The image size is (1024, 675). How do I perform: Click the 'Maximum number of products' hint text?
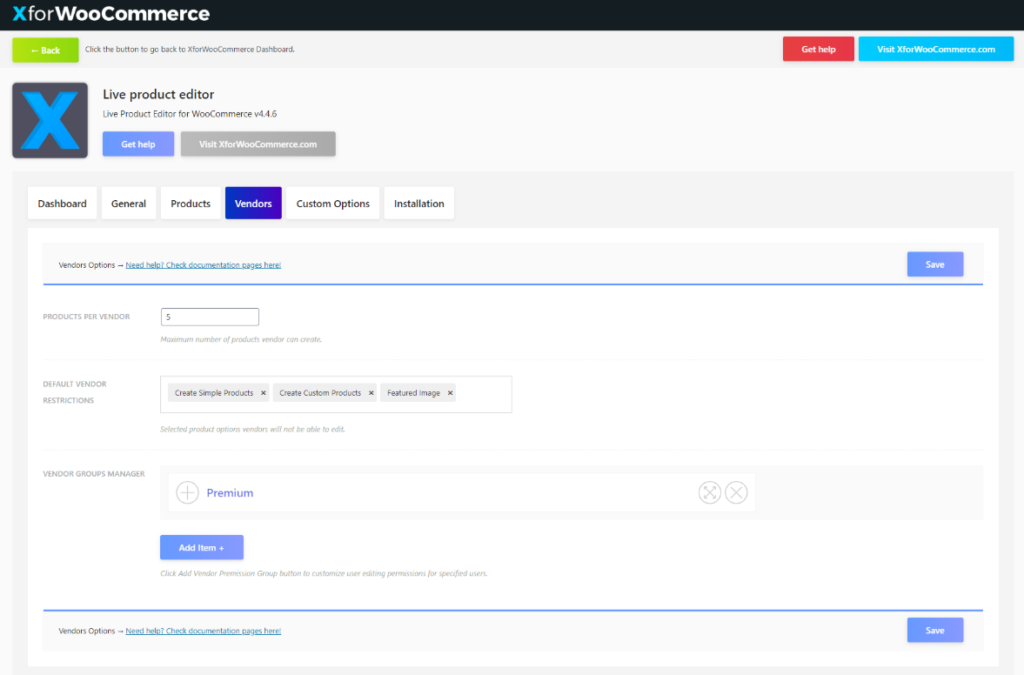coord(241,339)
